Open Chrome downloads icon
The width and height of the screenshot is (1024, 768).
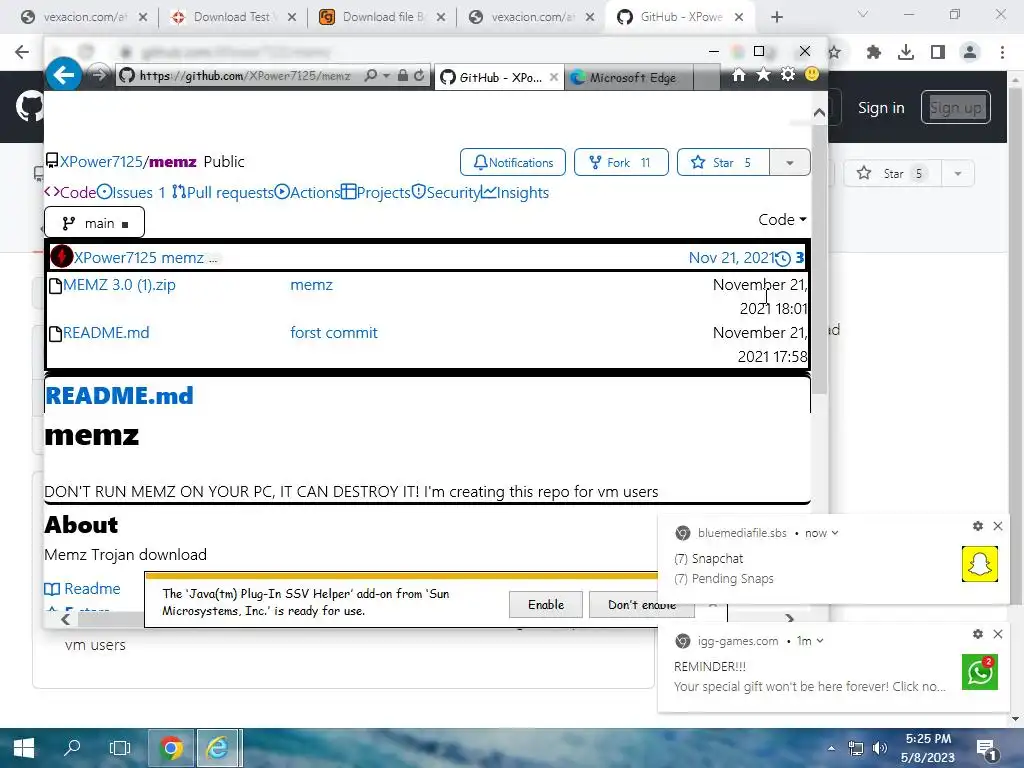(x=906, y=52)
